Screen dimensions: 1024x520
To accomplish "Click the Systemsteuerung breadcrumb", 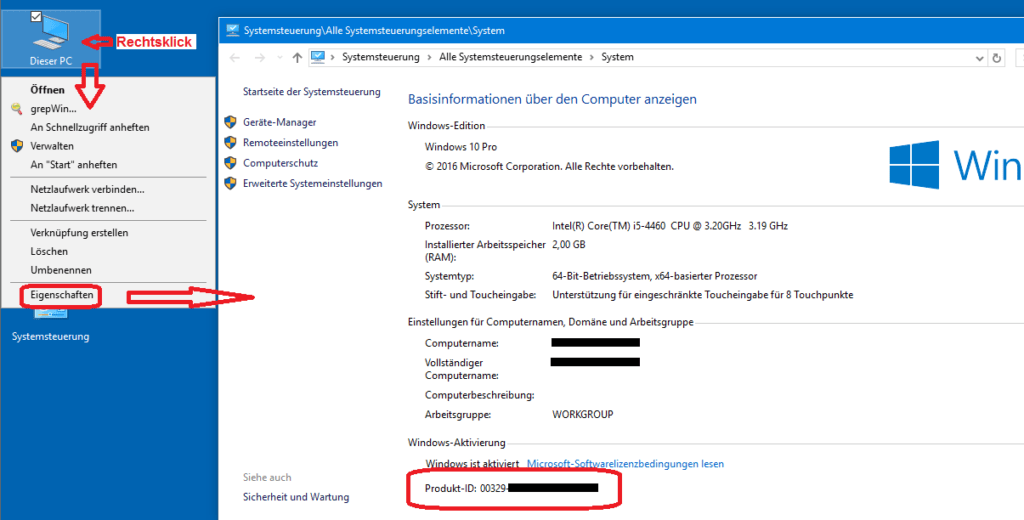I will tap(381, 57).
